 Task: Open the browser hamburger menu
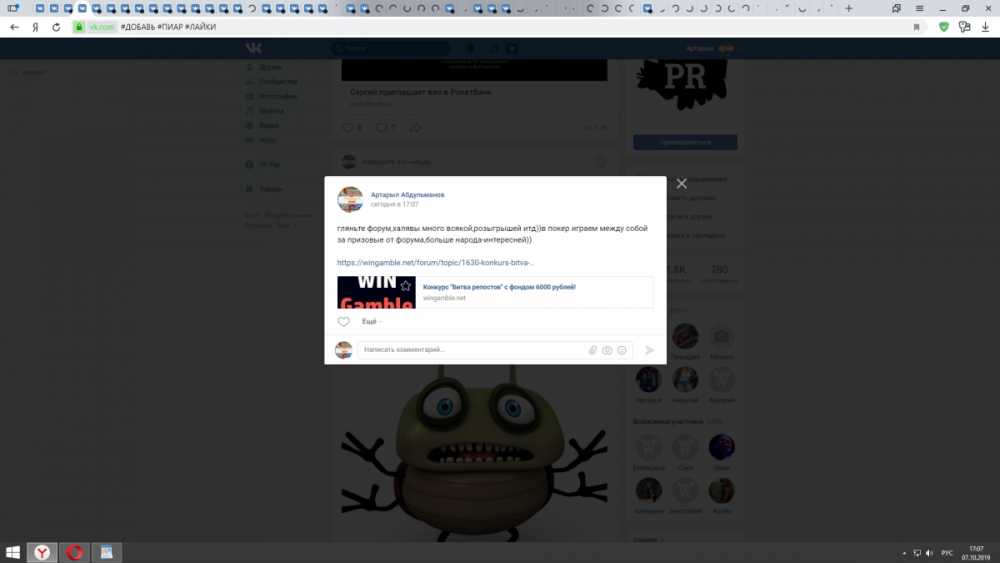[919, 8]
